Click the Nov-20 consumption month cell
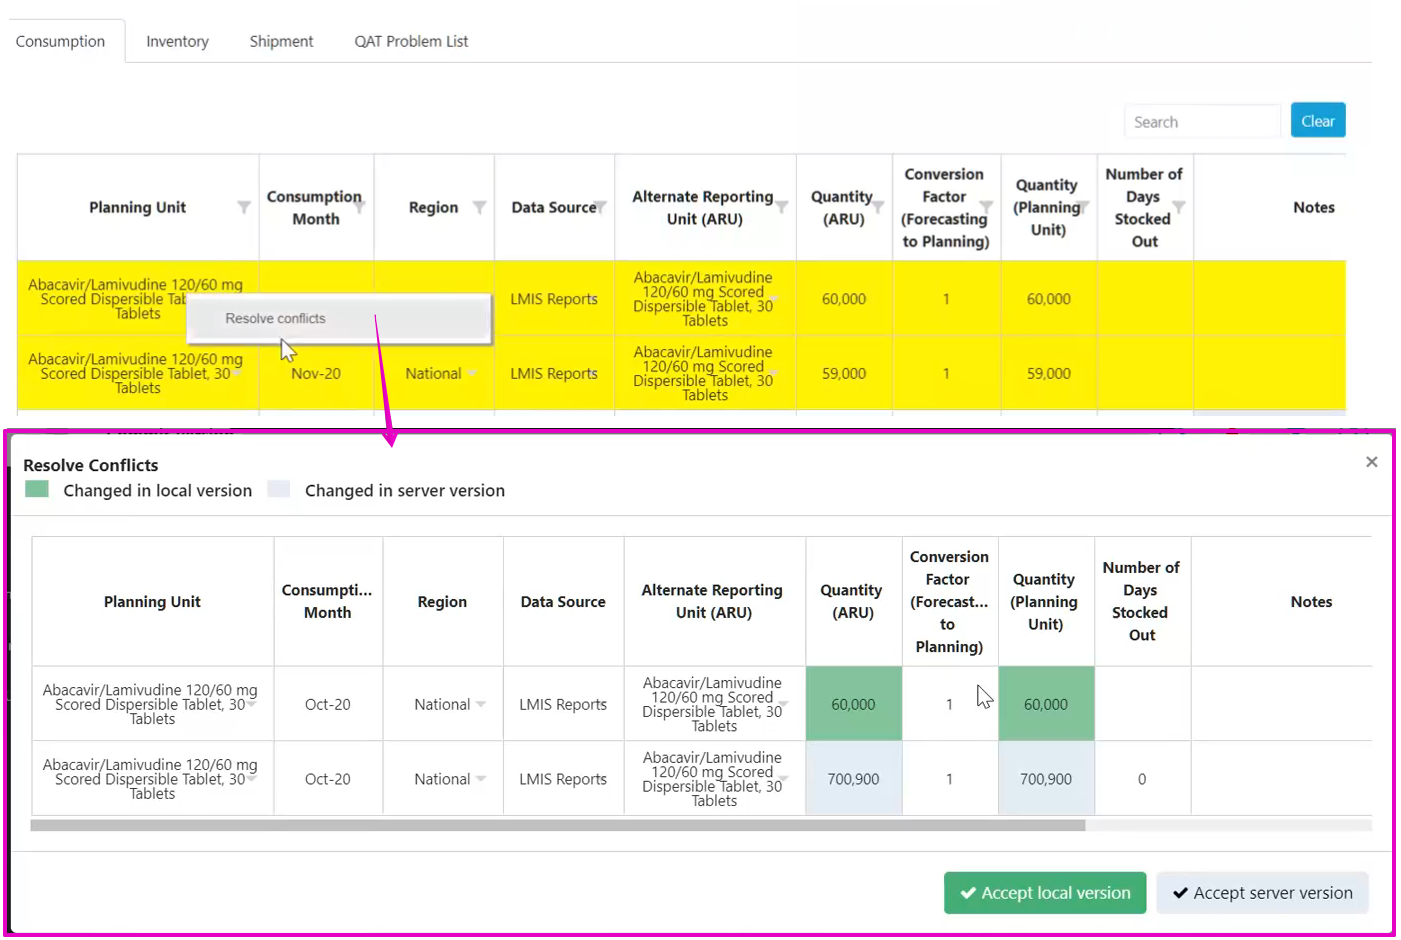 pos(316,373)
